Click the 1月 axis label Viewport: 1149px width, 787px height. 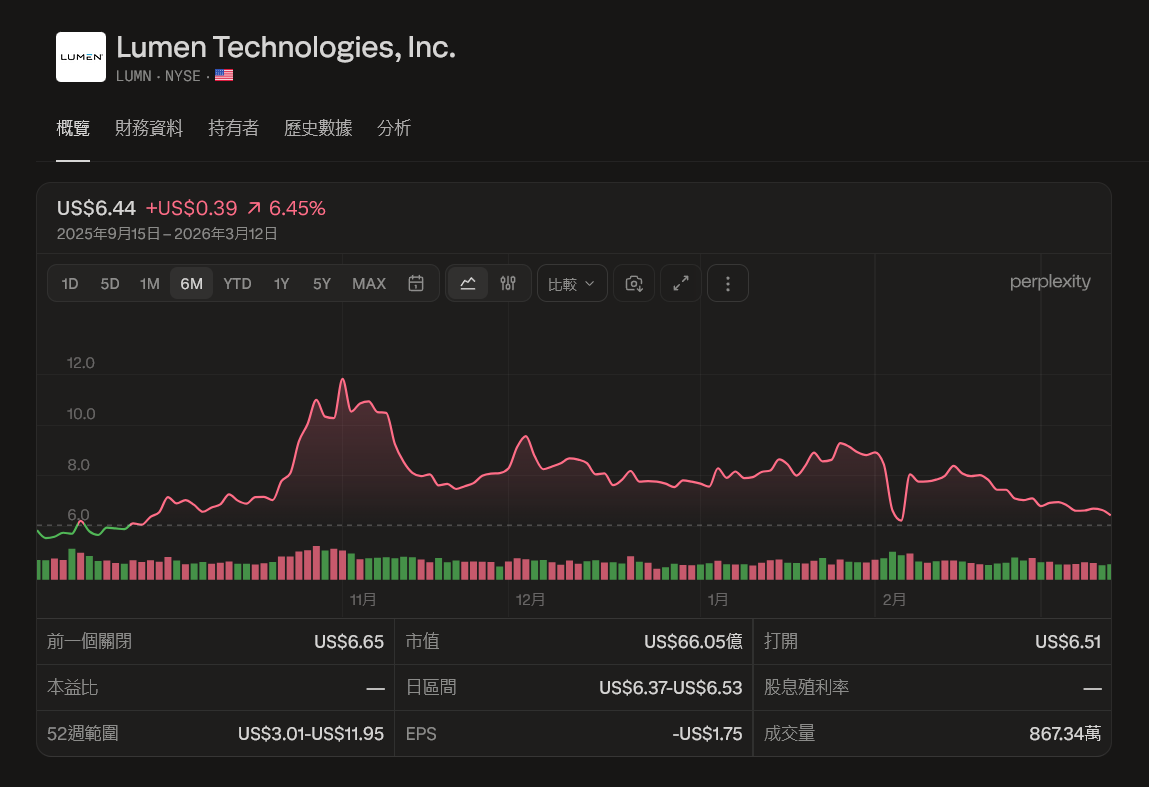pyautogui.click(x=717, y=599)
